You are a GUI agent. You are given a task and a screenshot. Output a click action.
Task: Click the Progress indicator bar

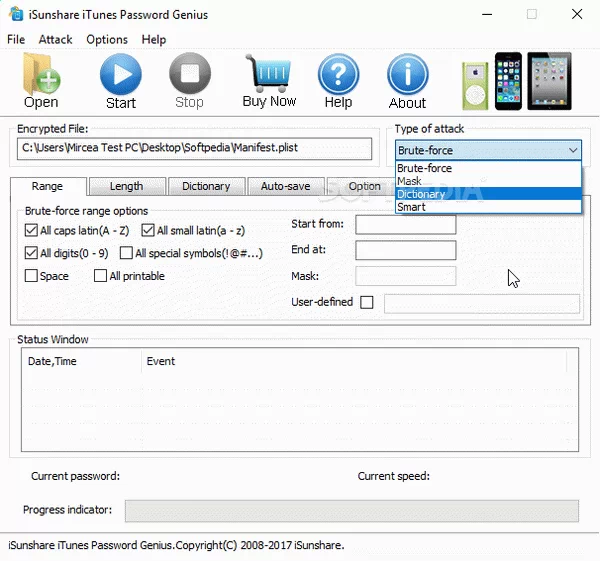352,510
